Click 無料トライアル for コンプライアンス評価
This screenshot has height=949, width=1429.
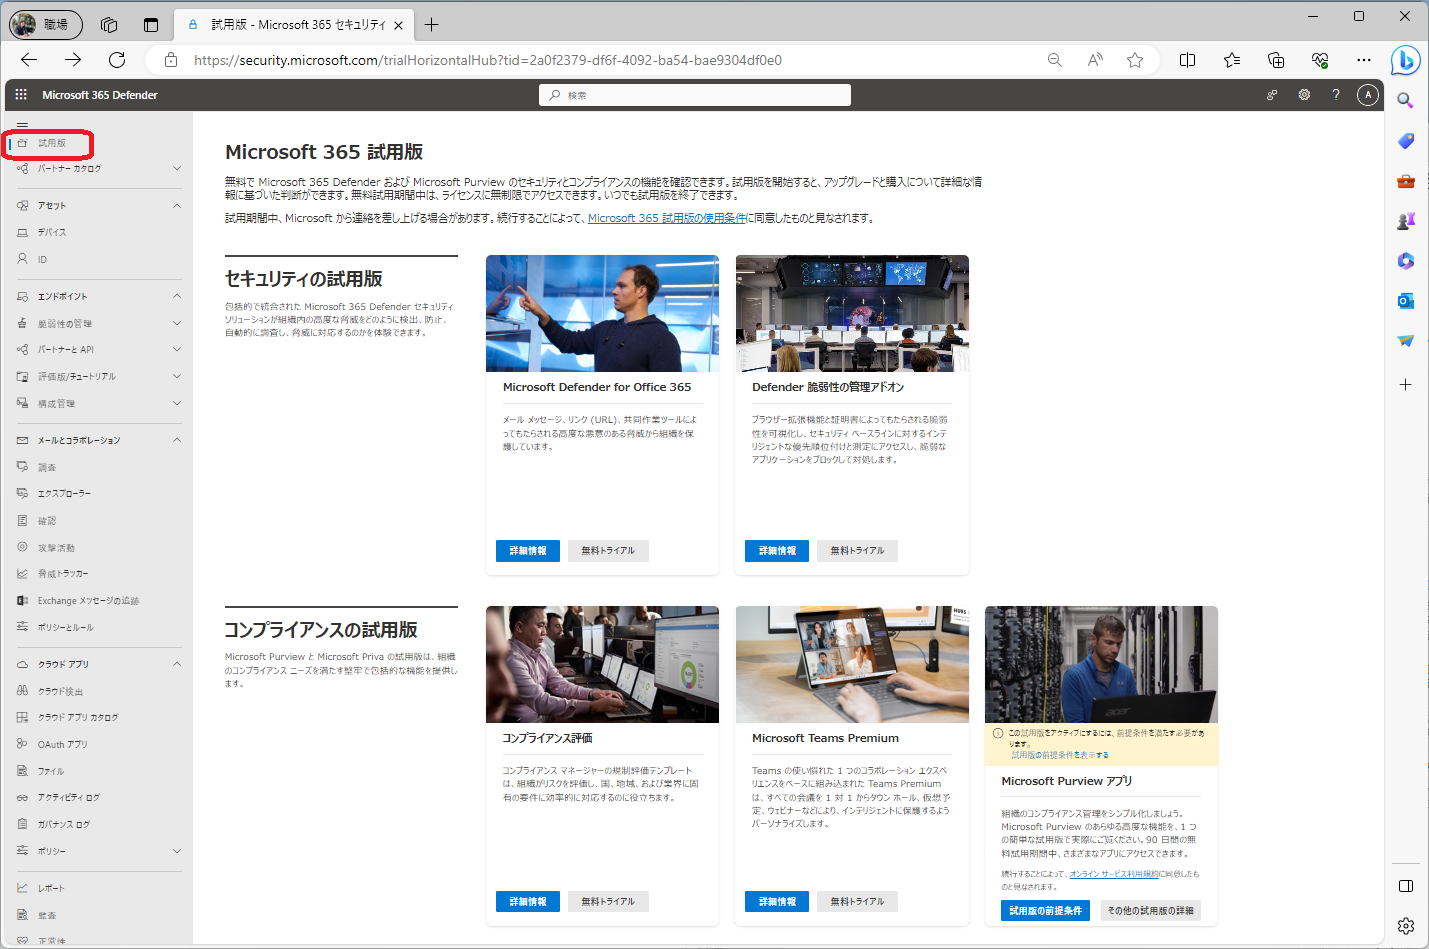608,902
